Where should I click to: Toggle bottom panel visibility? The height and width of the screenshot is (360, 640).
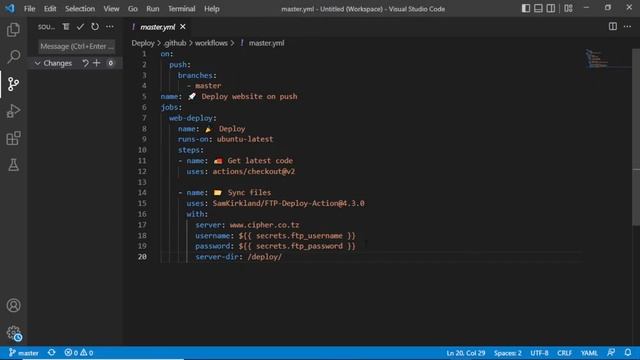[538, 8]
